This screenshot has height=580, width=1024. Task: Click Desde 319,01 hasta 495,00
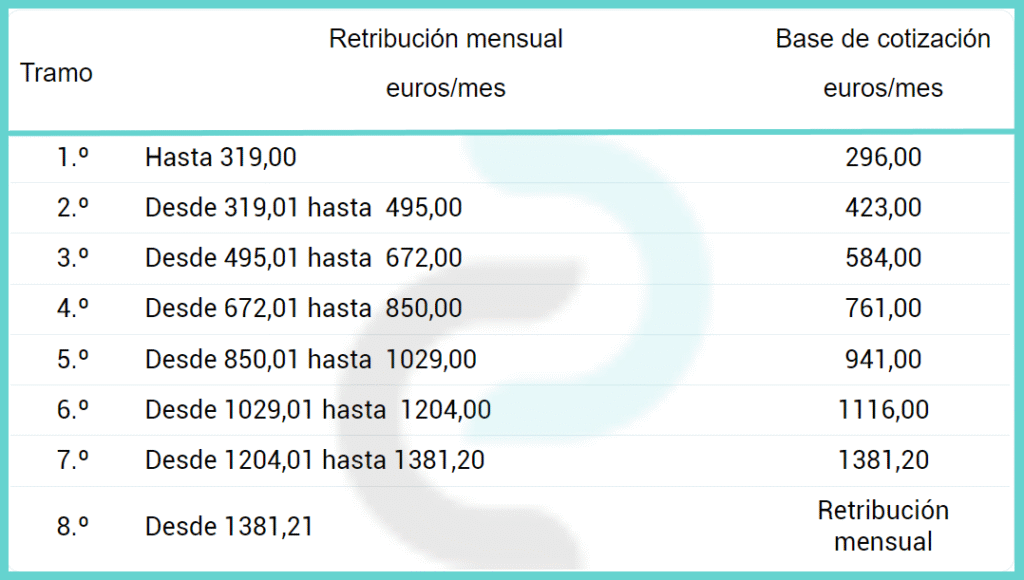[304, 208]
